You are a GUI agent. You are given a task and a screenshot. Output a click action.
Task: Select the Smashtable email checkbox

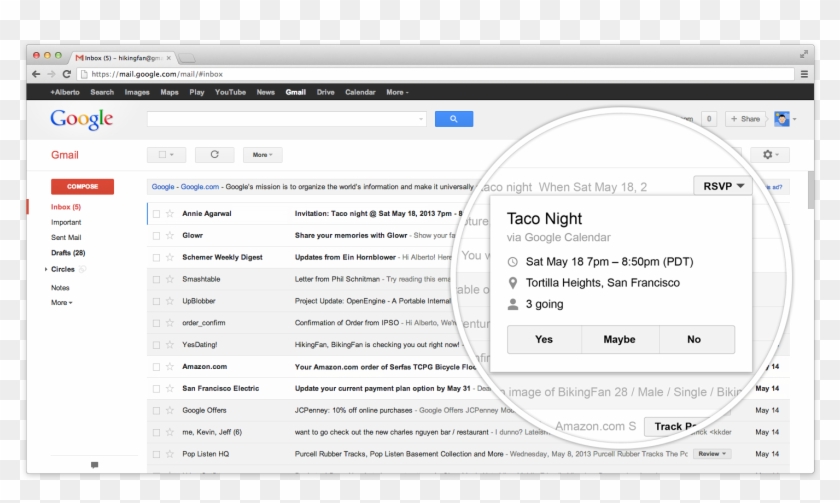(x=156, y=280)
